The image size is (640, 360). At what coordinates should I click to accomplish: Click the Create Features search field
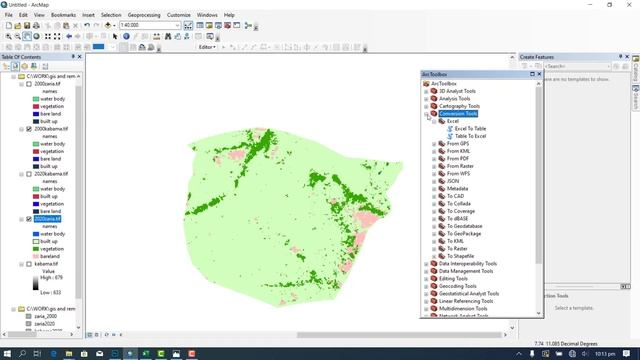coord(577,66)
